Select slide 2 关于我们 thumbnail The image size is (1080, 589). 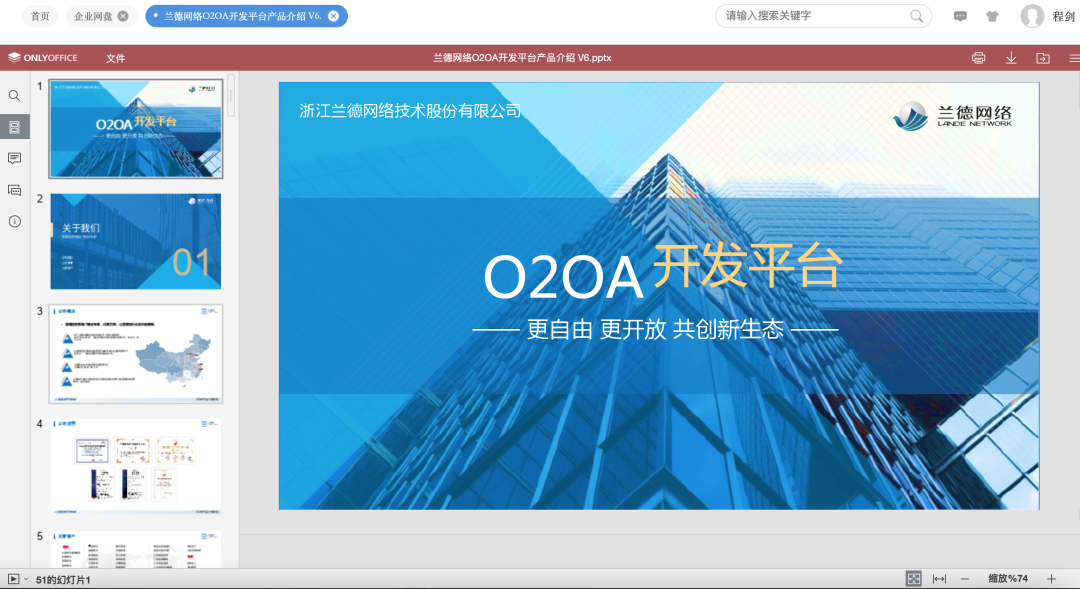136,241
